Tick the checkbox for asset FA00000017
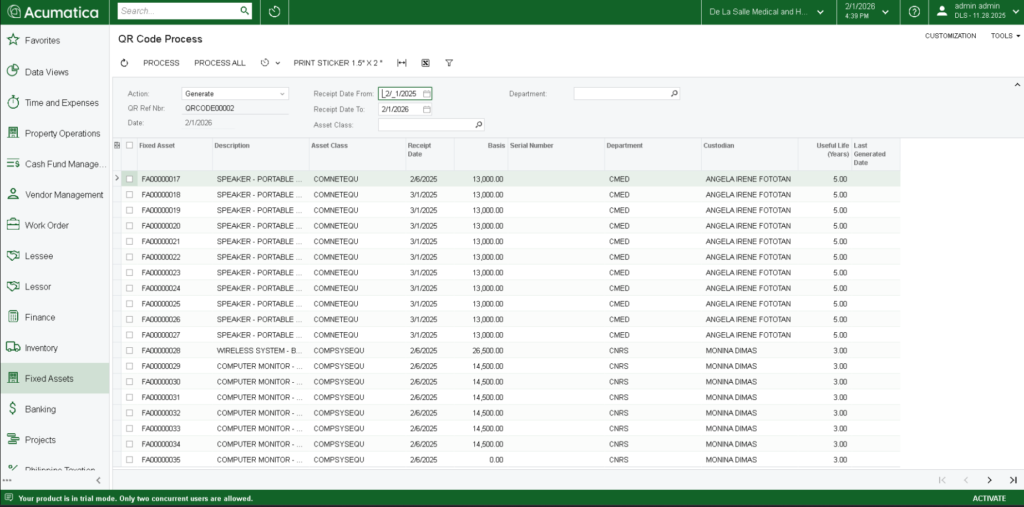 tap(129, 179)
